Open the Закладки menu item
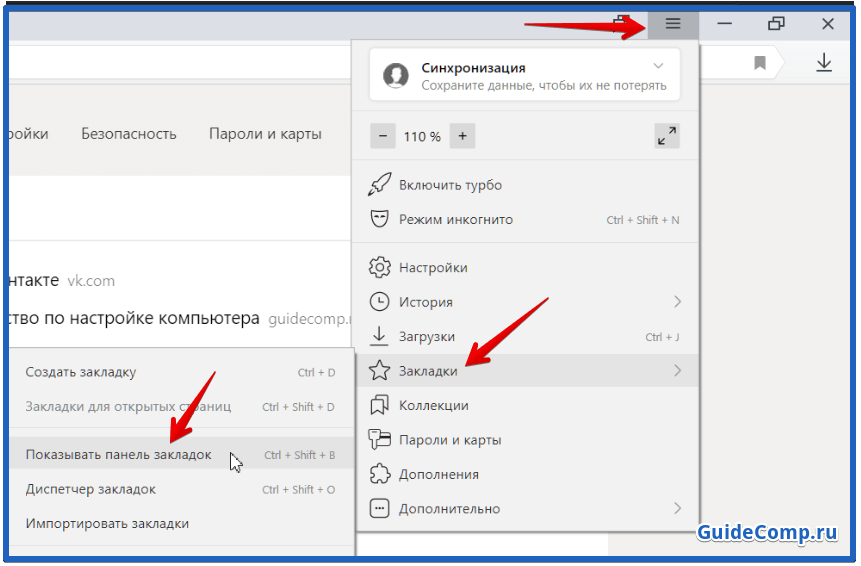861x566 pixels. (x=428, y=371)
